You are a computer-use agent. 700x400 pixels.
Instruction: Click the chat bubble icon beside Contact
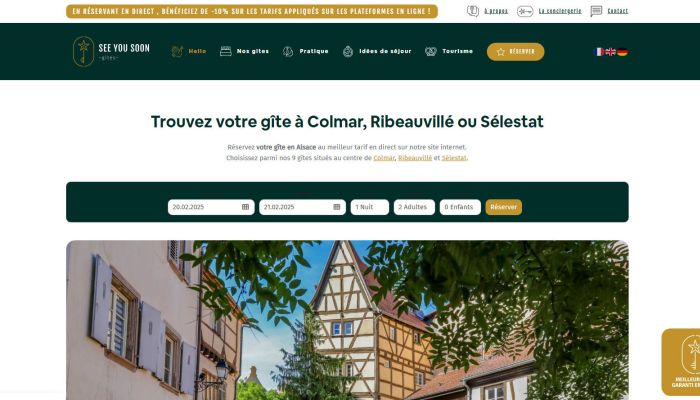[x=596, y=11]
